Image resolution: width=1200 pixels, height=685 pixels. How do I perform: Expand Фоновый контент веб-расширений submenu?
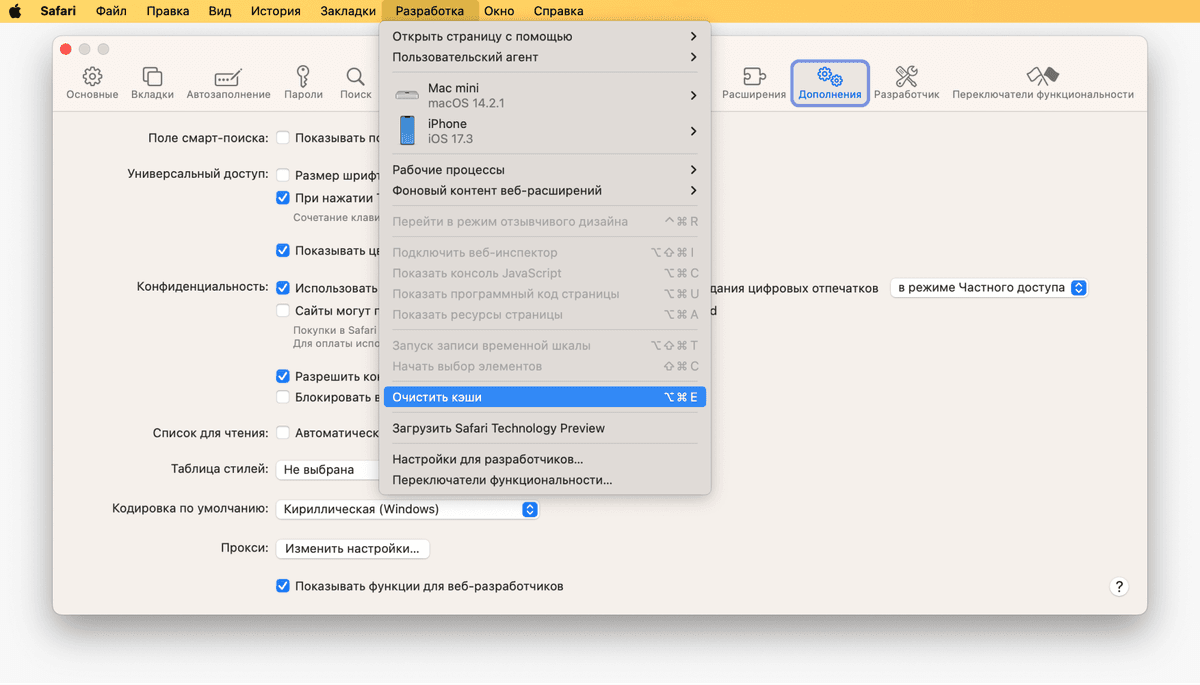pos(545,191)
